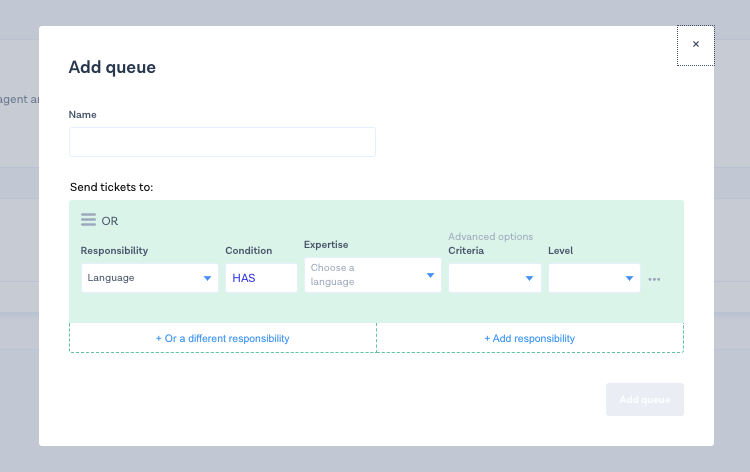Click the Level dropdown caret icon
This screenshot has width=750, height=472.
point(629,278)
